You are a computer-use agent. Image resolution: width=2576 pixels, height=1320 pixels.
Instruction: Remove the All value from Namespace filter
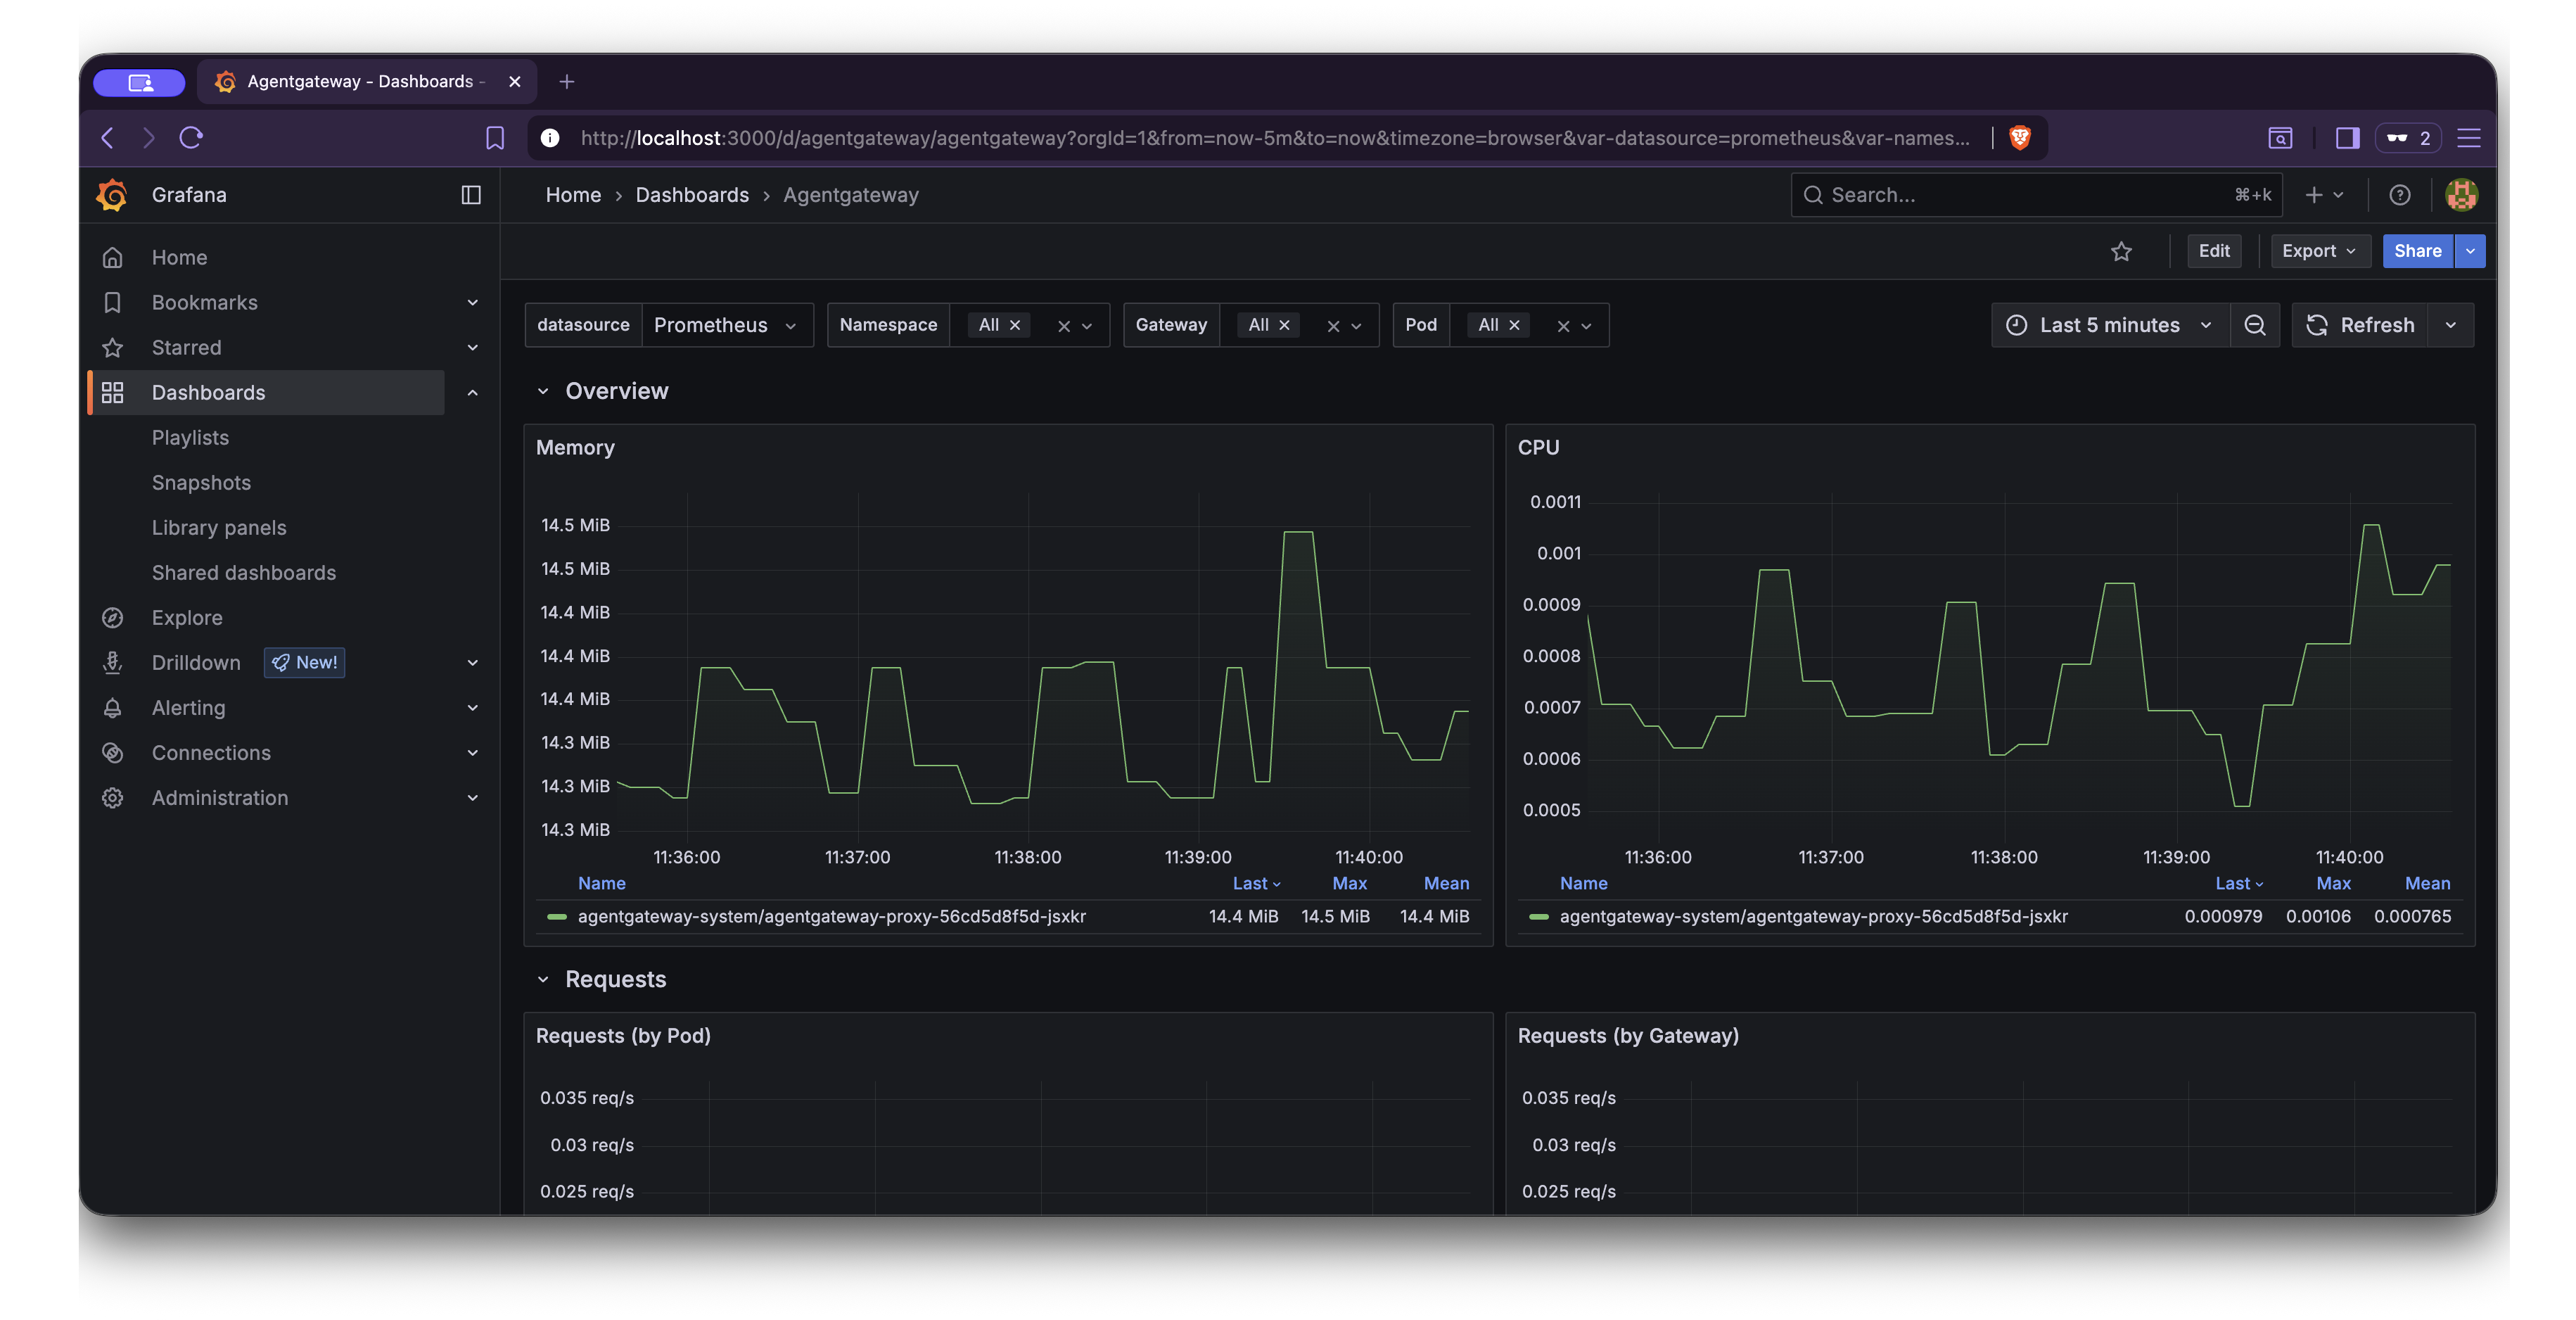point(1015,325)
